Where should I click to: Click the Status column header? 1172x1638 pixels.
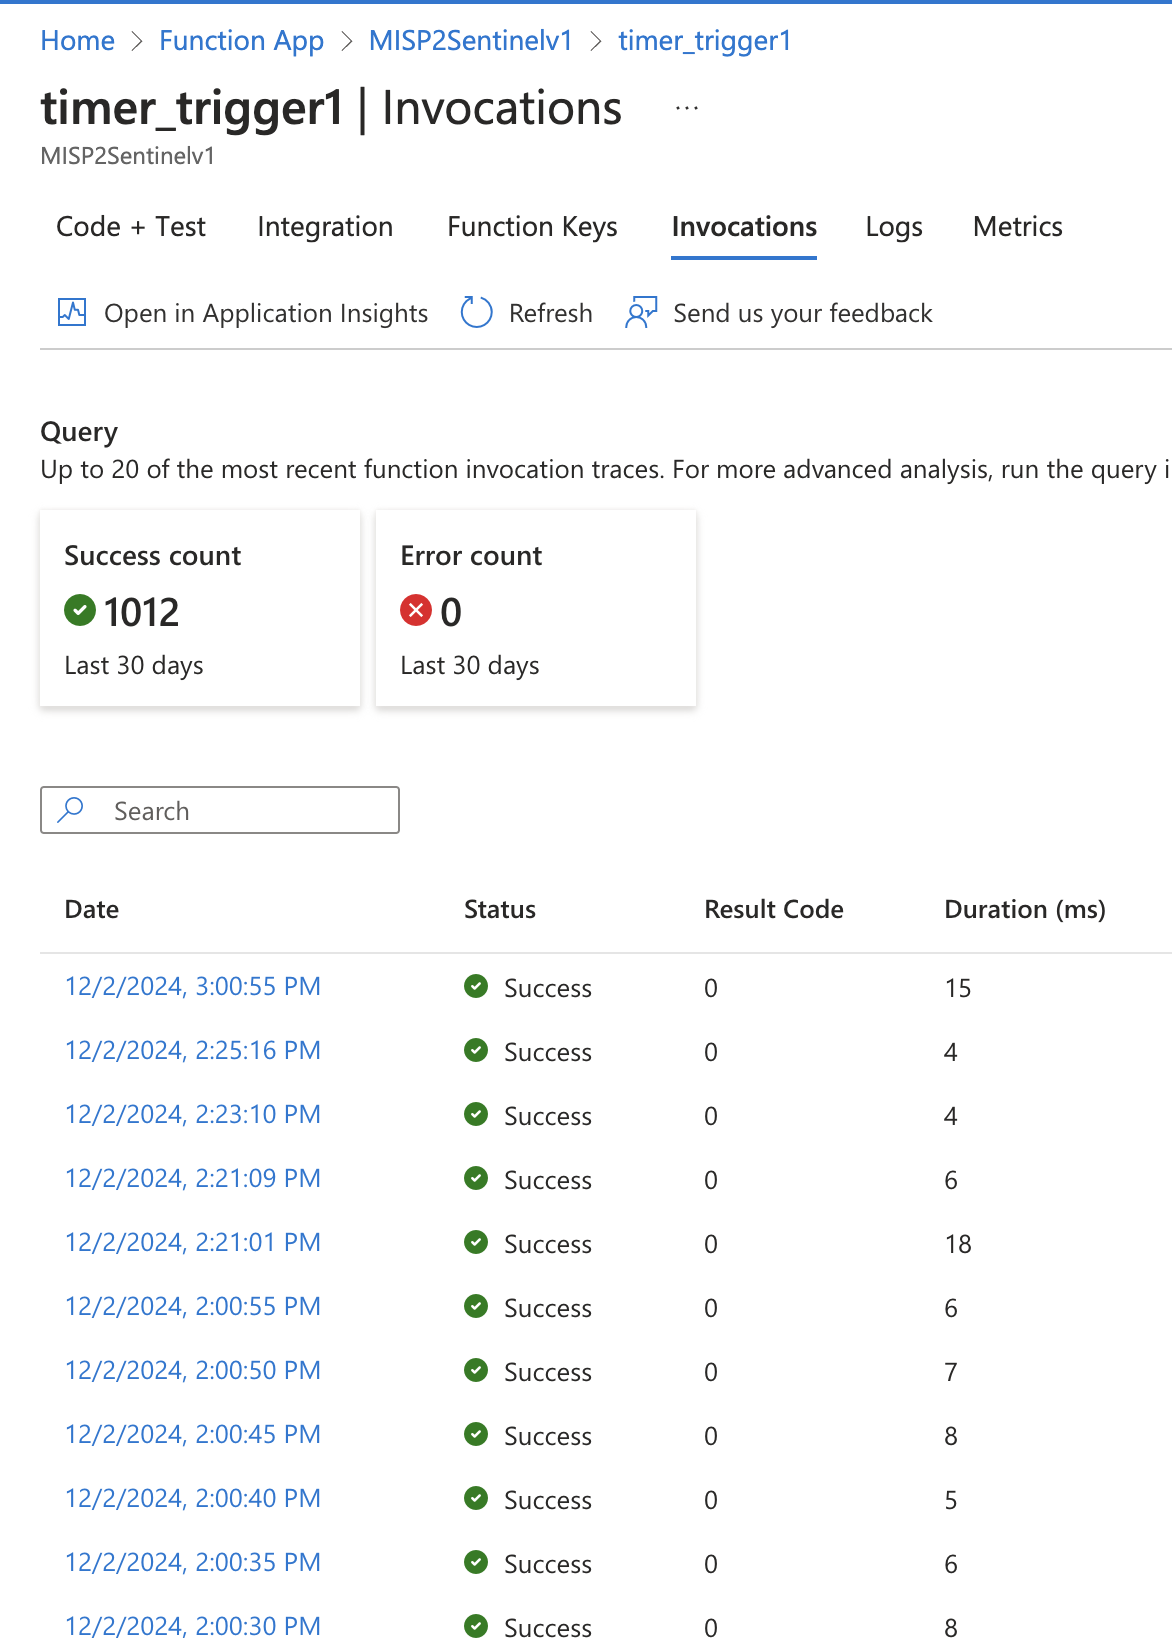tap(500, 909)
